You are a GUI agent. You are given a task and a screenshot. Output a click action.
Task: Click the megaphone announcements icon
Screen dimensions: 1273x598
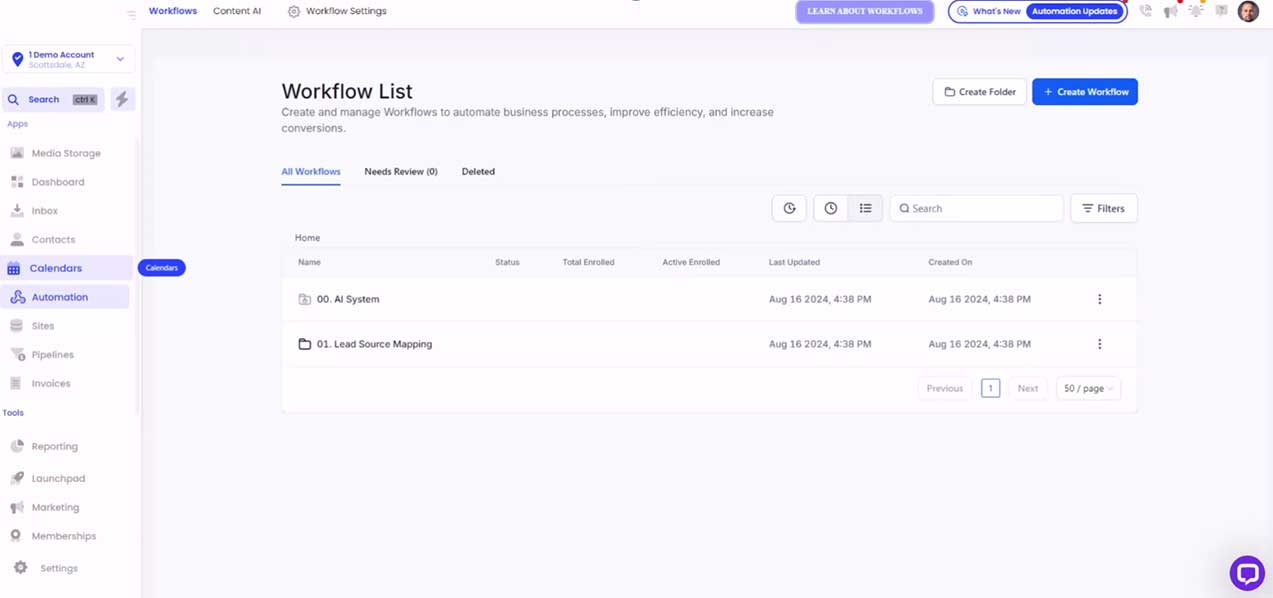(x=1170, y=10)
